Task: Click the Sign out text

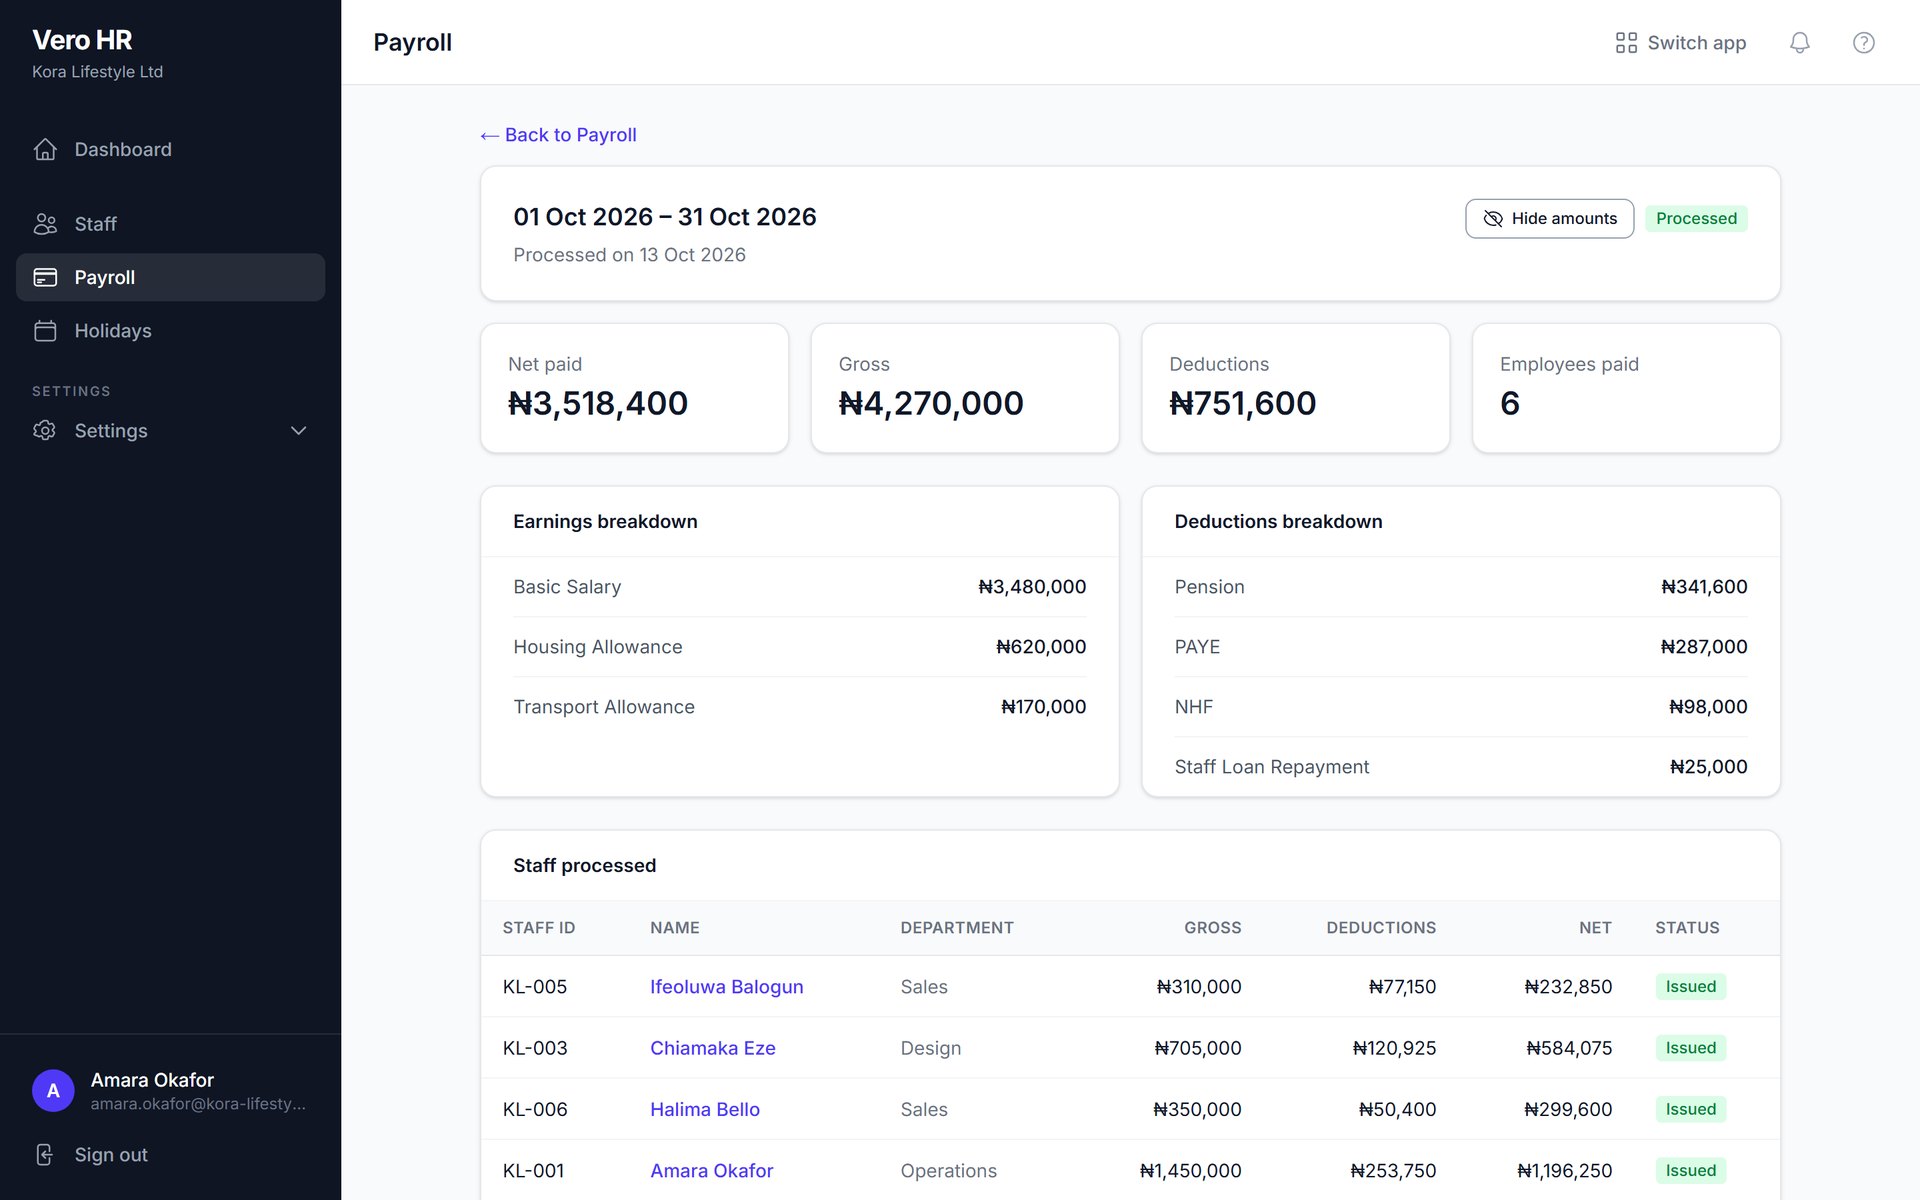Action: click(x=111, y=1155)
